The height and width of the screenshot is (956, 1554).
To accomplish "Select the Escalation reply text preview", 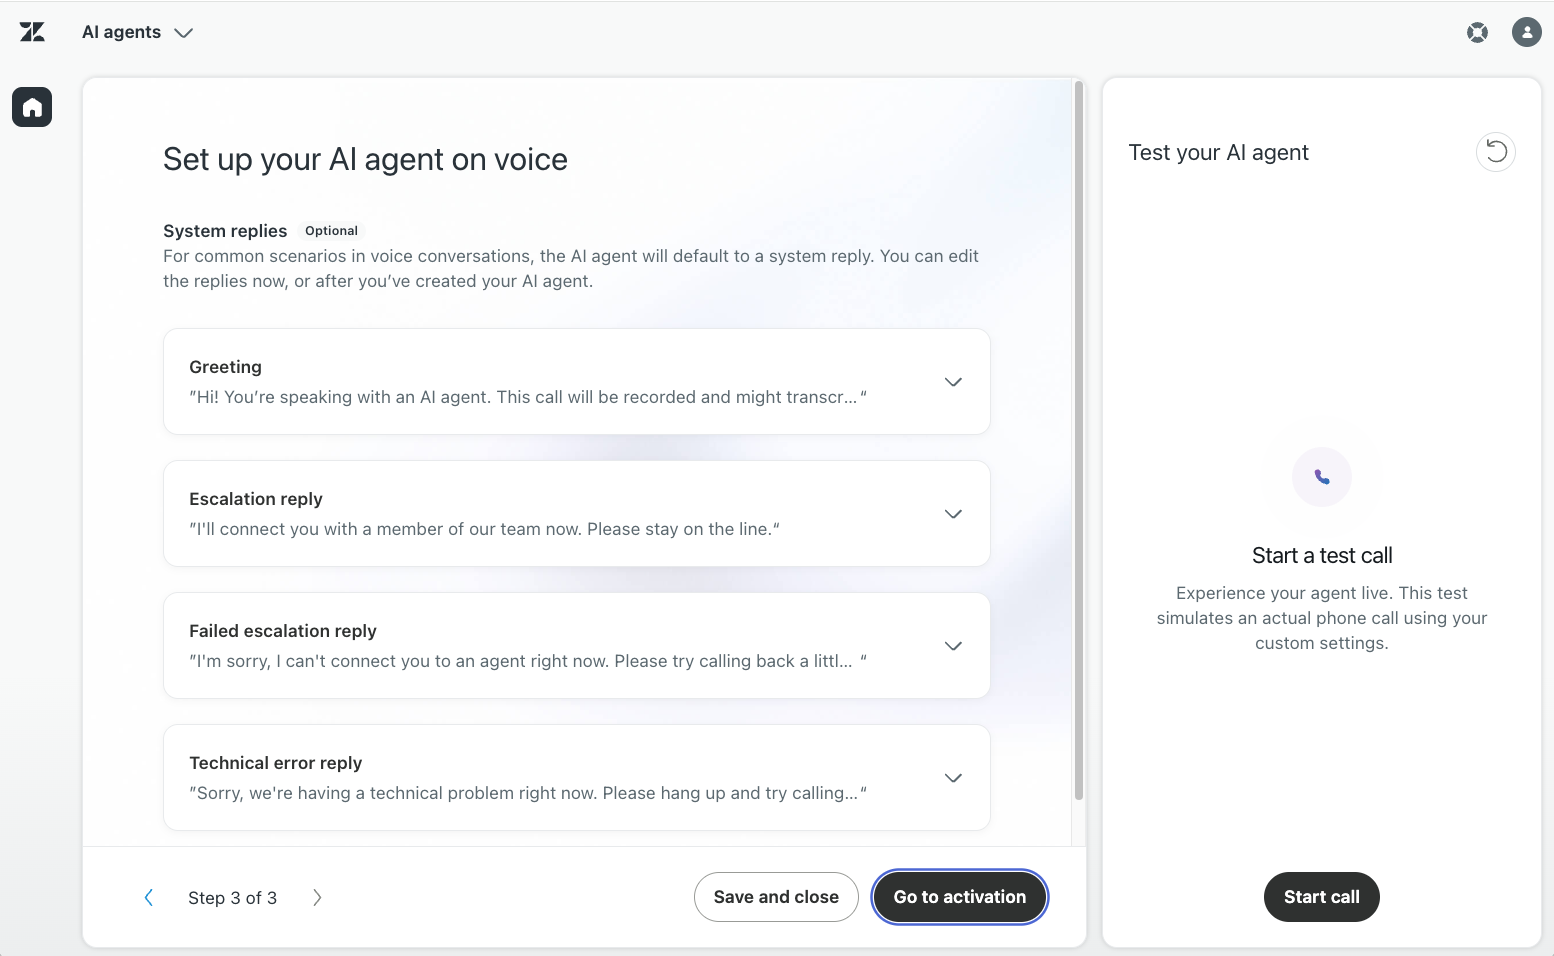I will coord(484,529).
